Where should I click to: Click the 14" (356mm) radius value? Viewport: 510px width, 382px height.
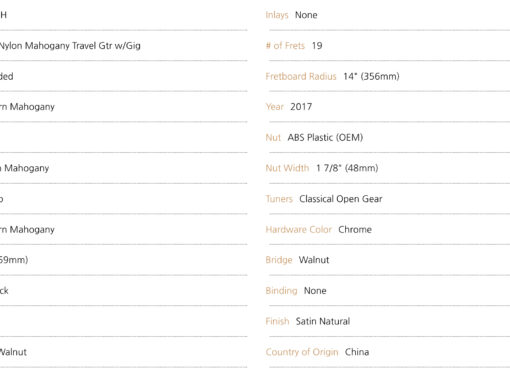click(x=371, y=76)
